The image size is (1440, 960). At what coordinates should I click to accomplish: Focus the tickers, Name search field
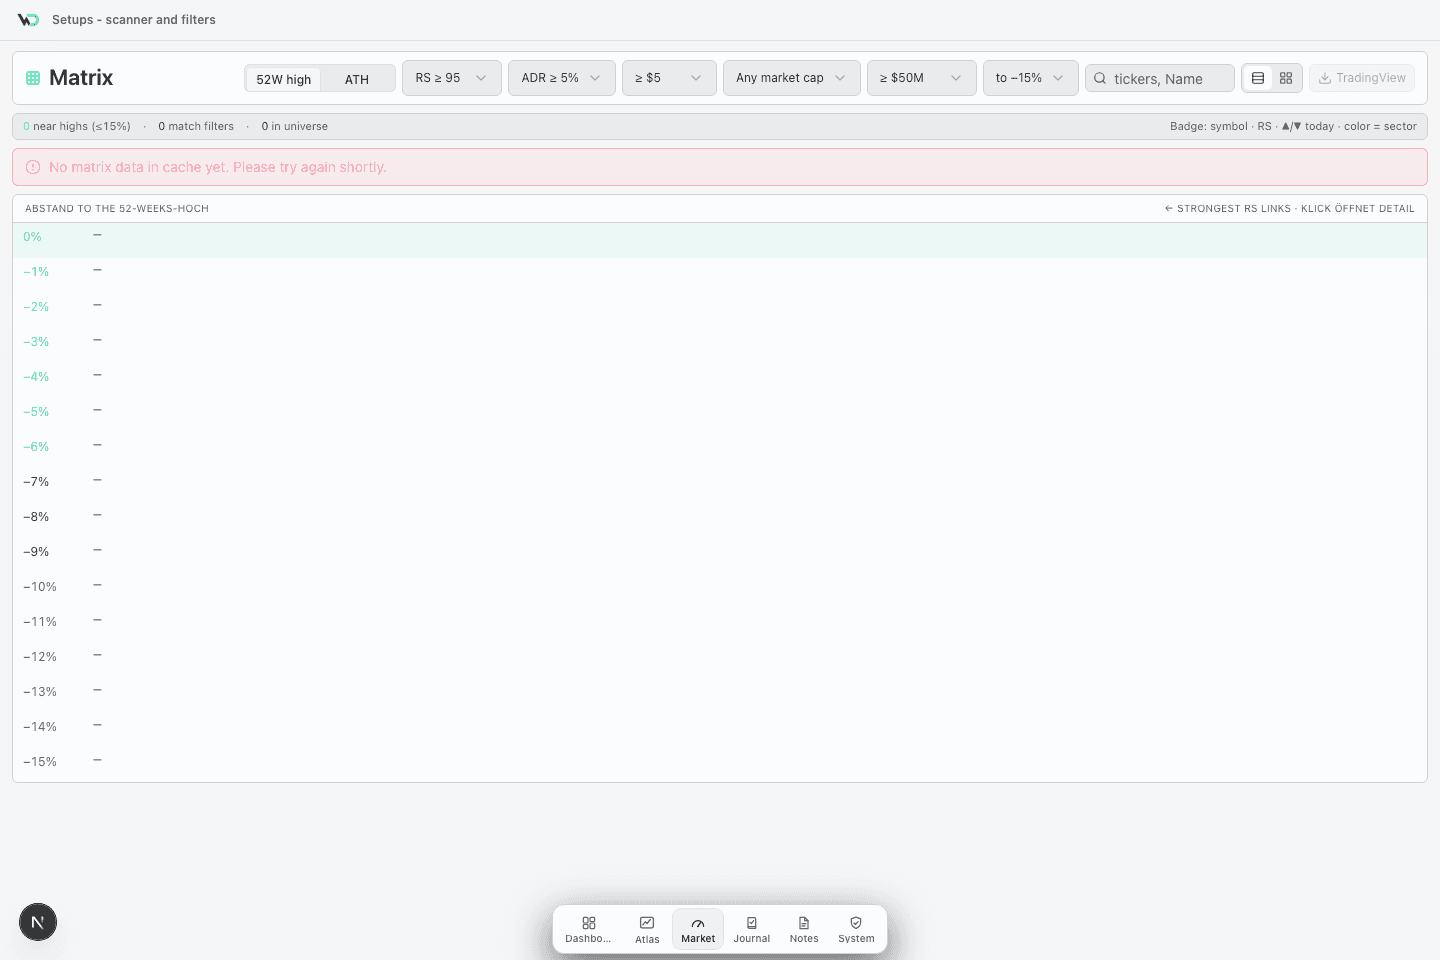(x=1160, y=79)
